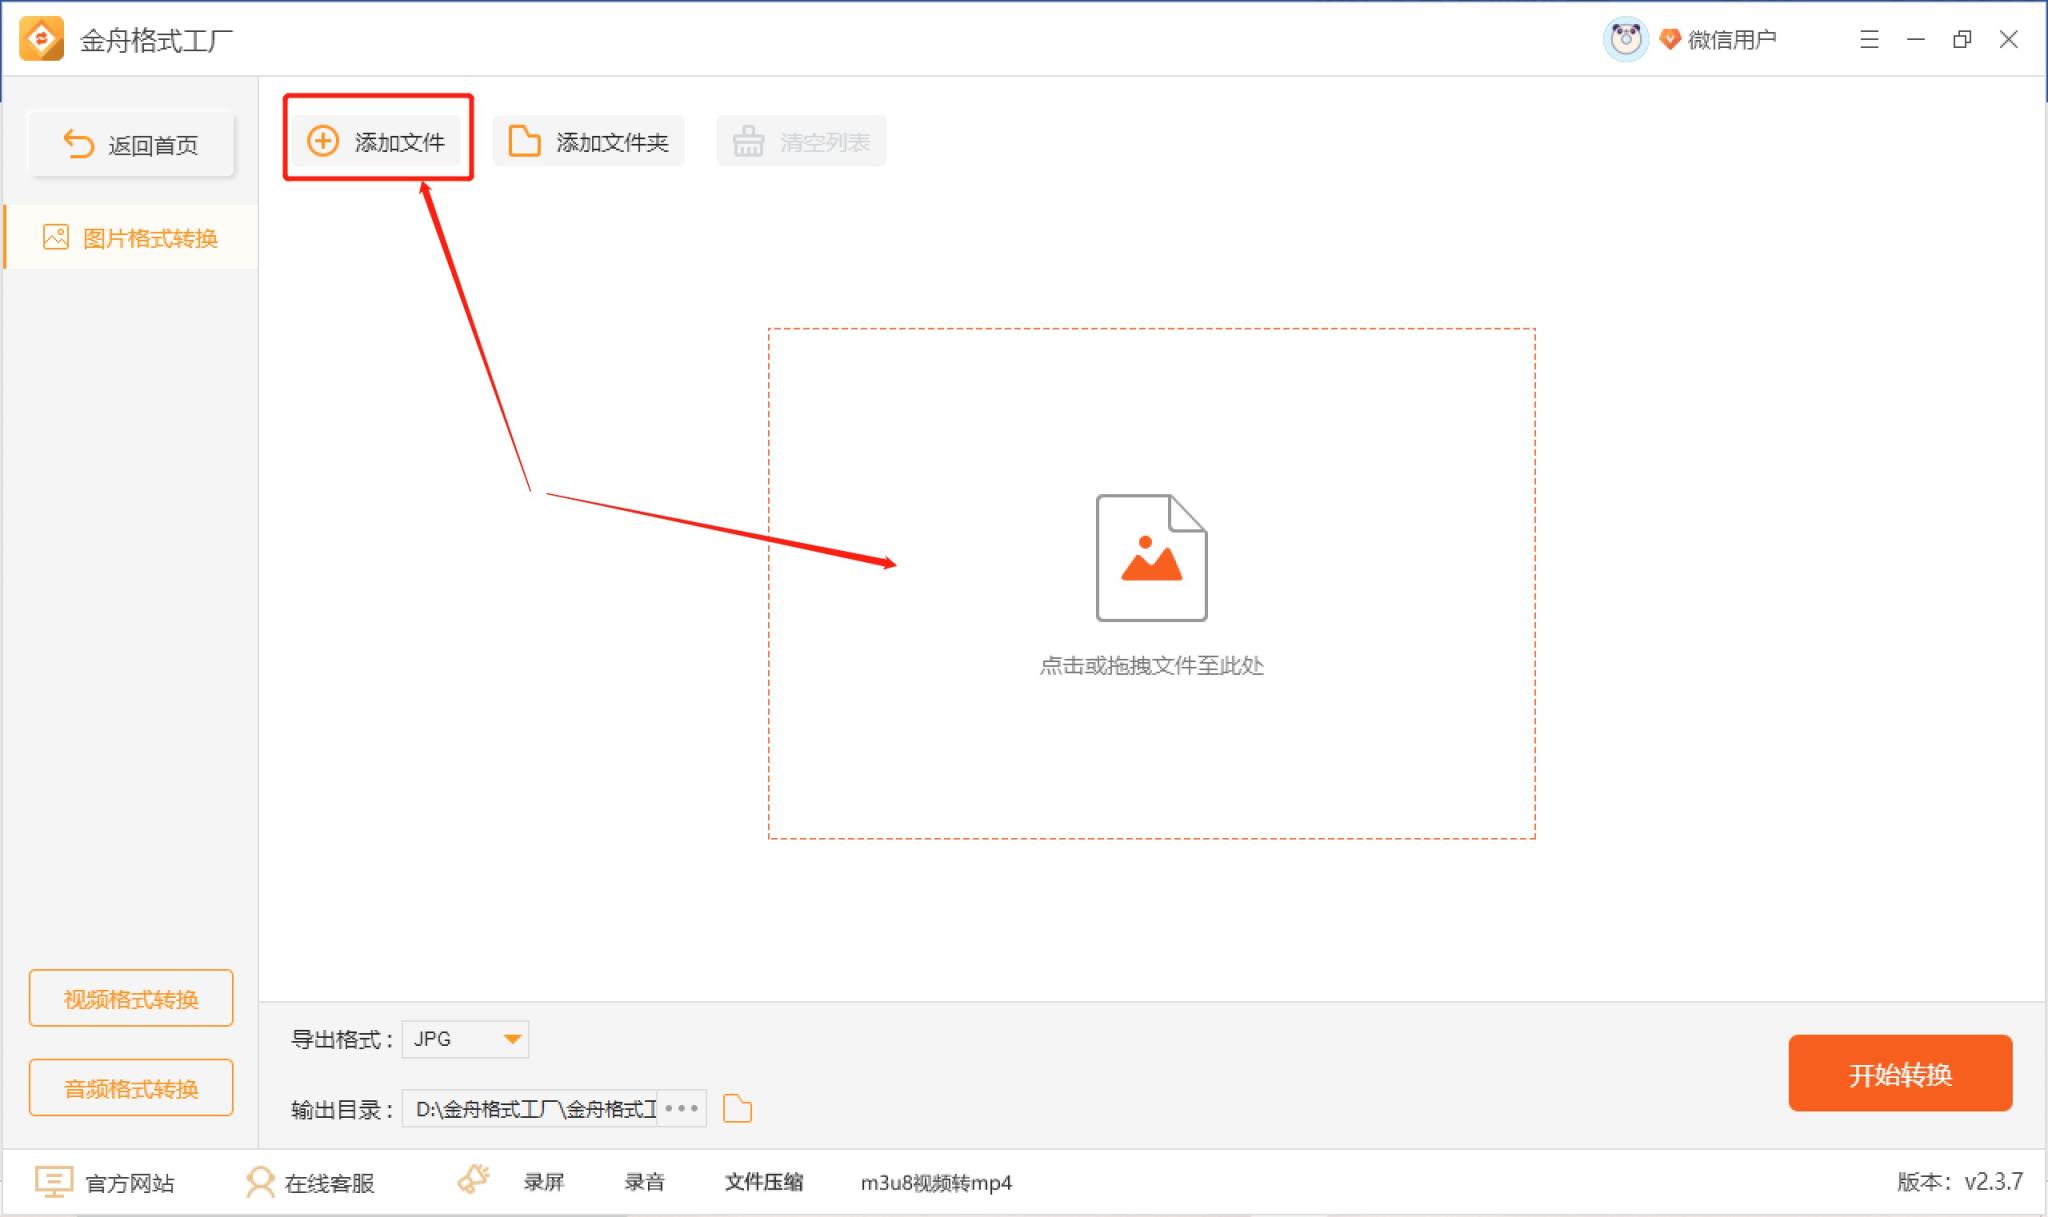
Task: Open the 文件压缩 link
Action: pos(764,1182)
